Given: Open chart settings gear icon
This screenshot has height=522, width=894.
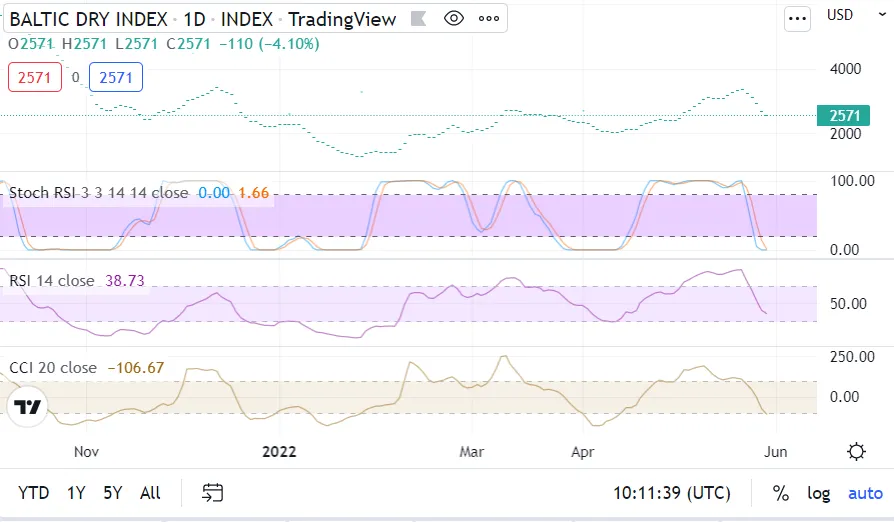Looking at the screenshot, I should pos(856,451).
